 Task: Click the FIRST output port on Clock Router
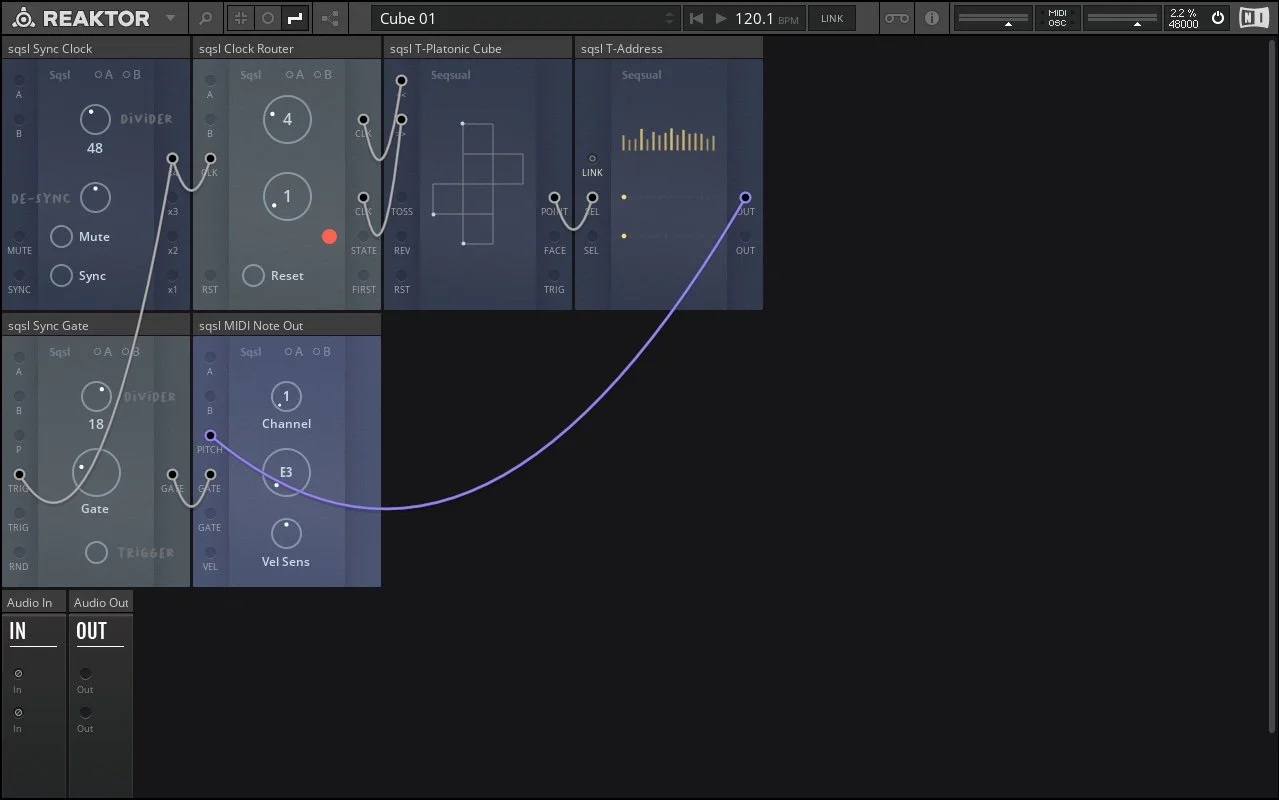point(363,275)
